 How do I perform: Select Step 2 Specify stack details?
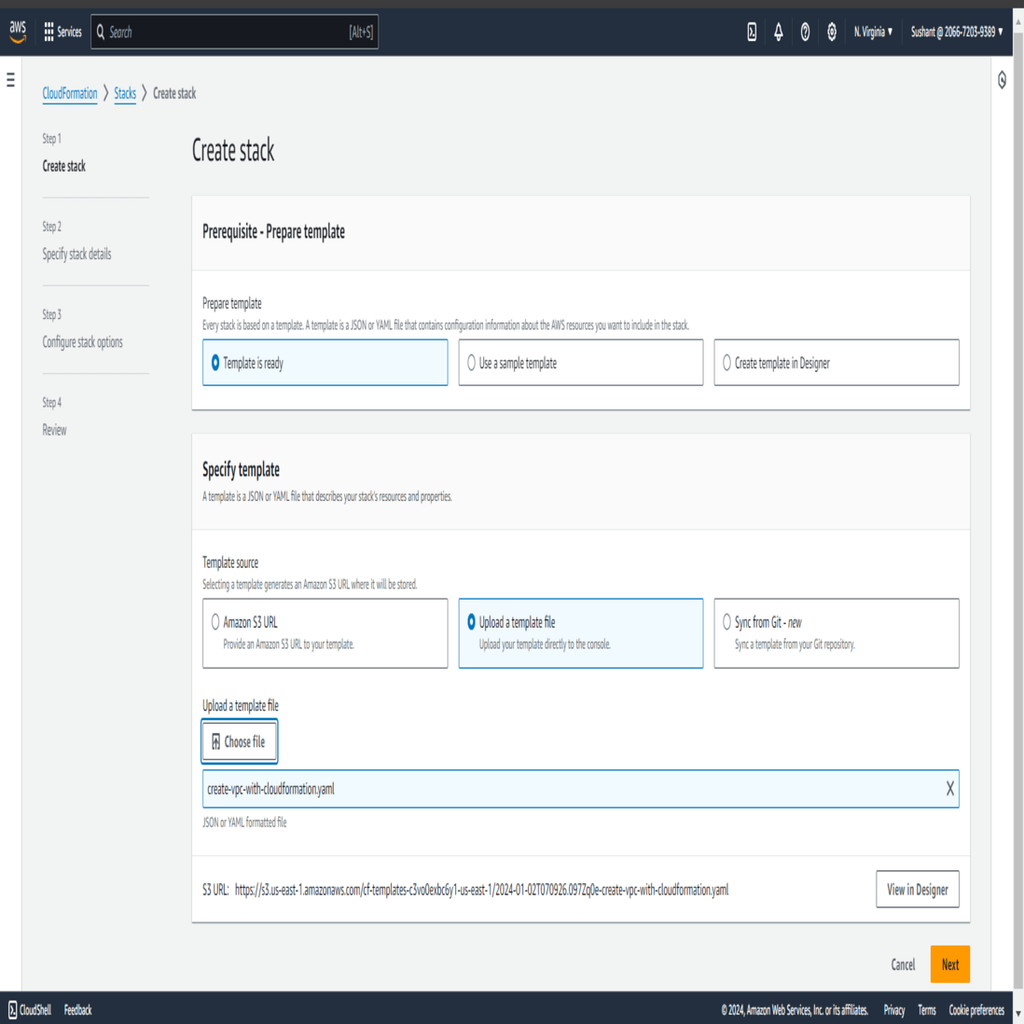pos(76,254)
